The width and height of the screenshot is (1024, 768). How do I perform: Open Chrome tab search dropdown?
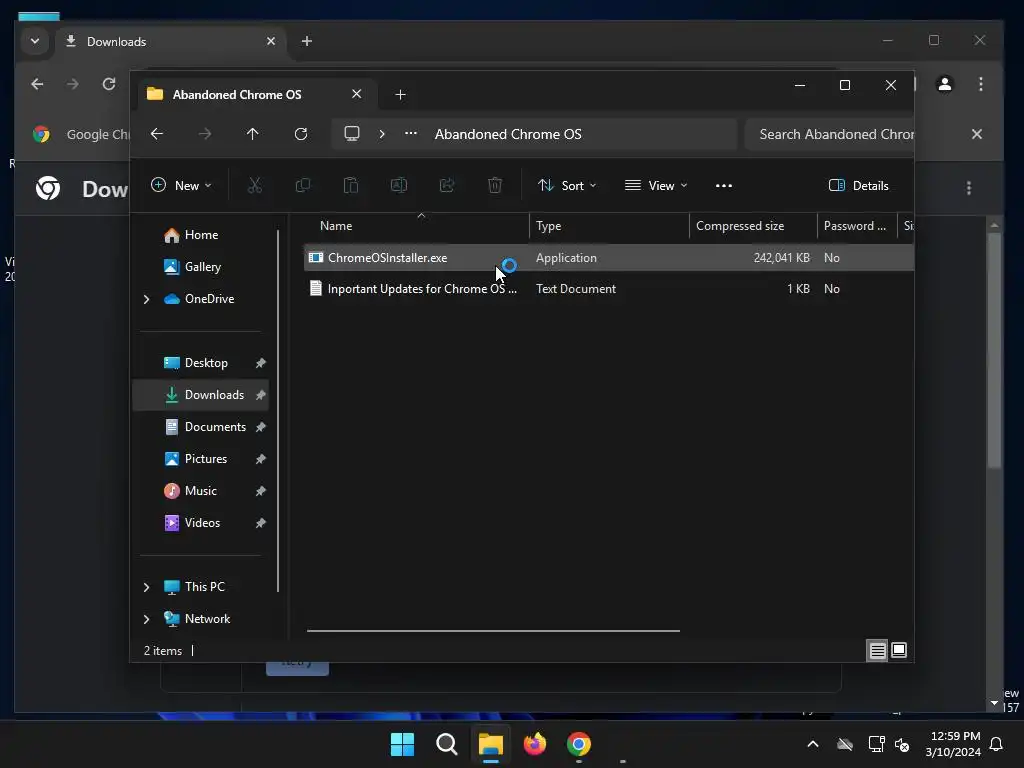point(35,41)
